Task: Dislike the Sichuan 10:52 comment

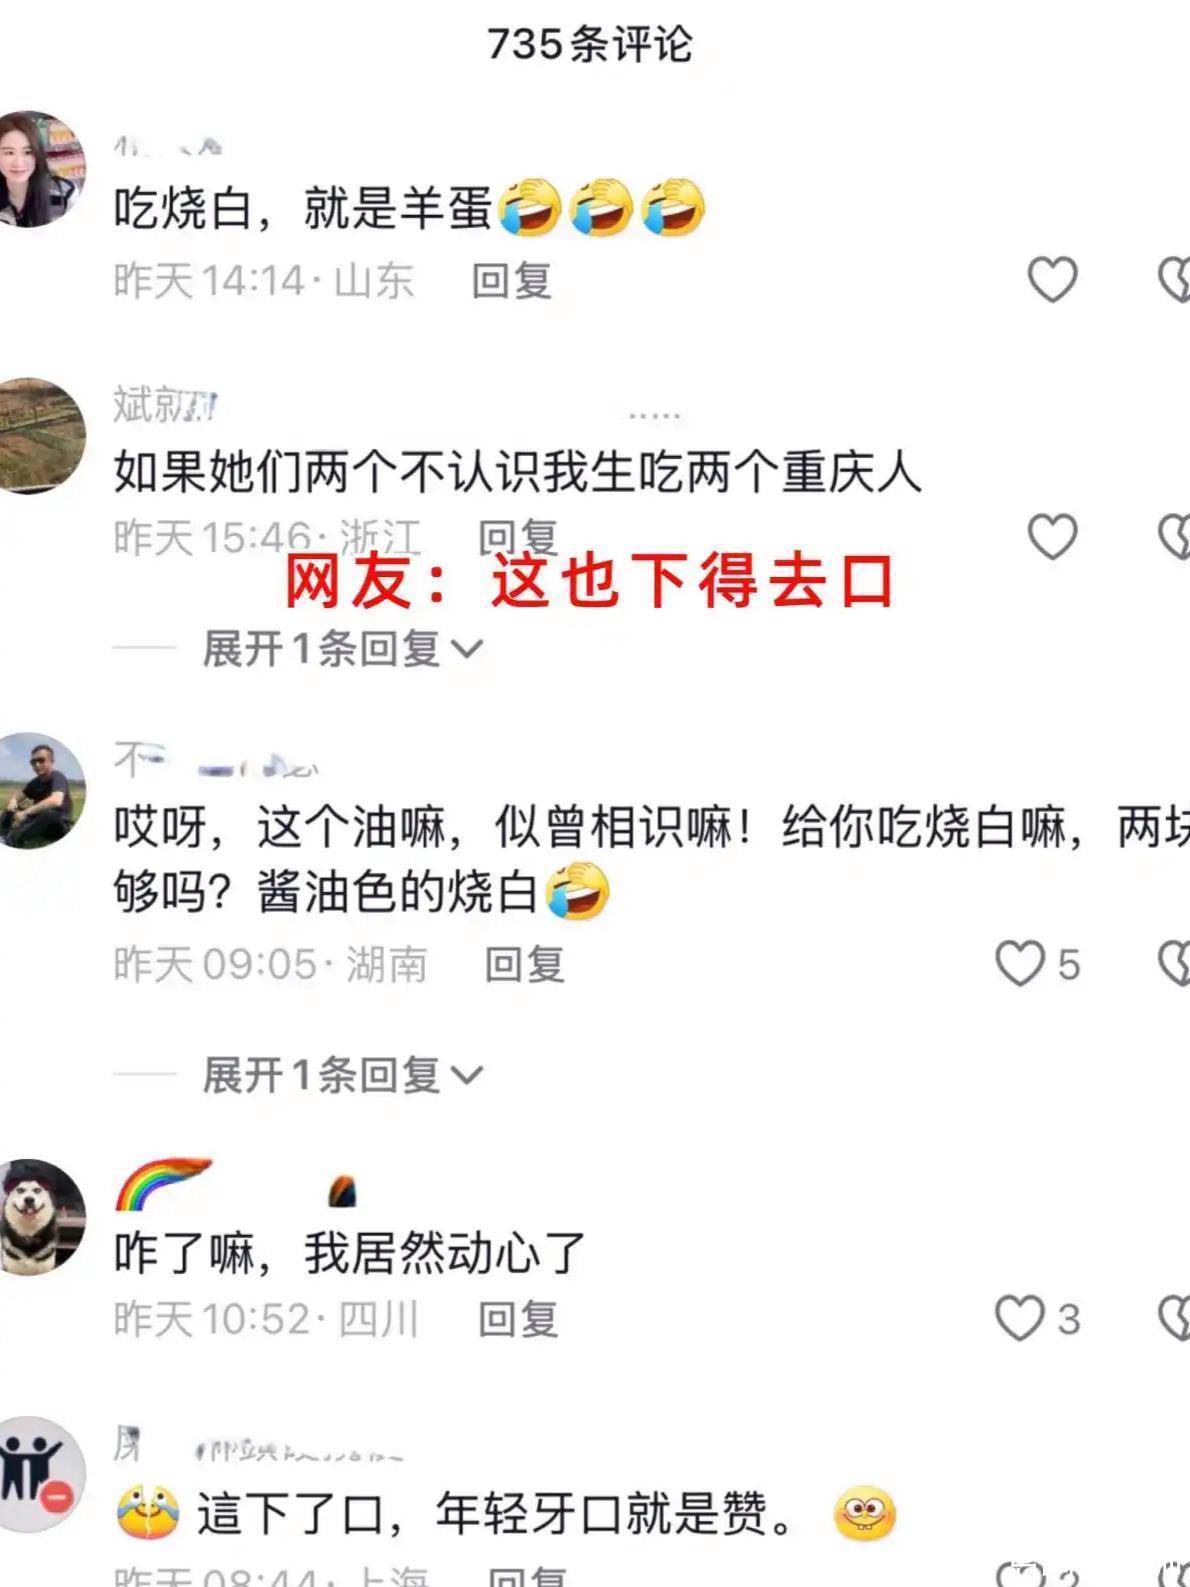Action: [x=1175, y=1318]
